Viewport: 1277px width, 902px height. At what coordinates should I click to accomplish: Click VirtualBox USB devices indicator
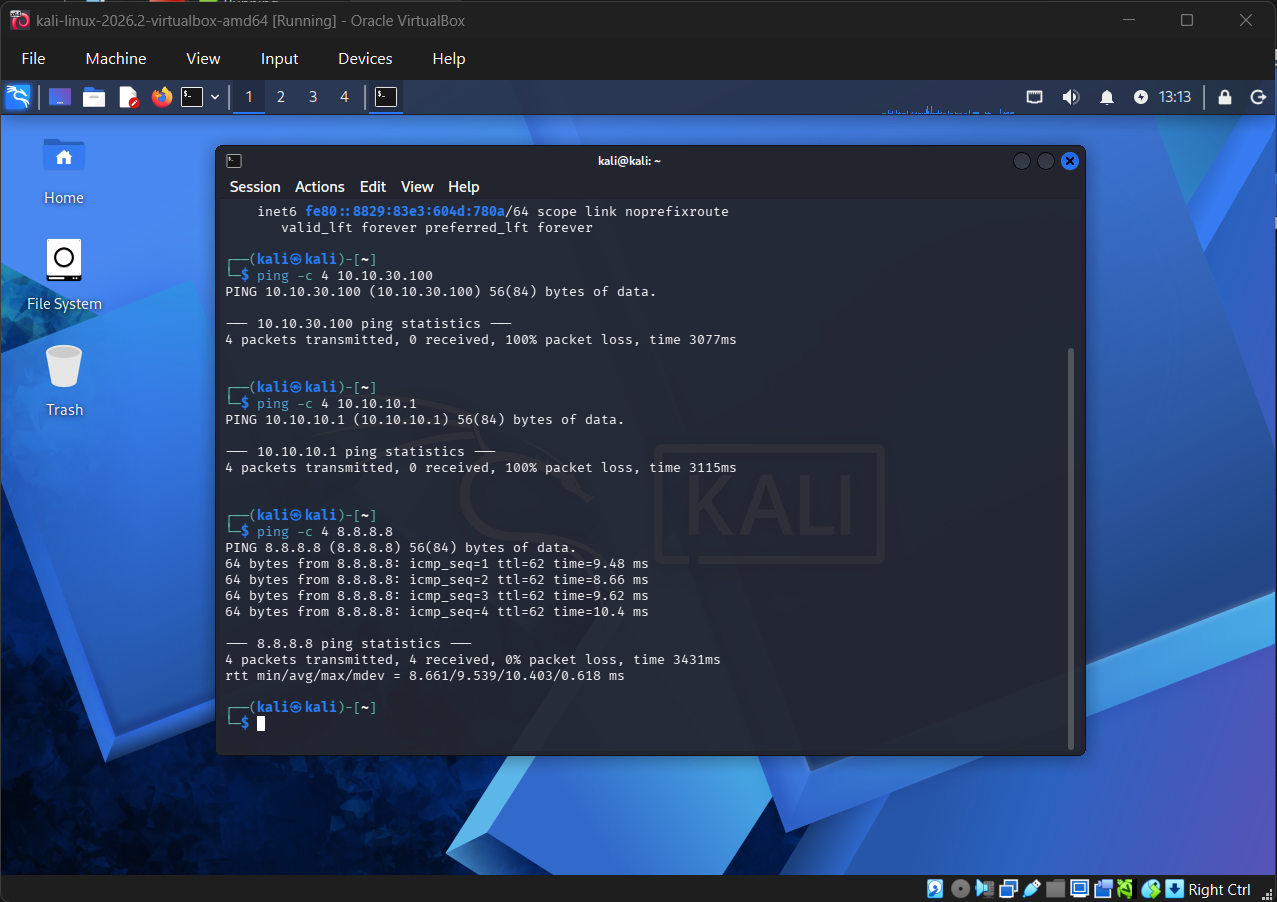tap(1032, 889)
